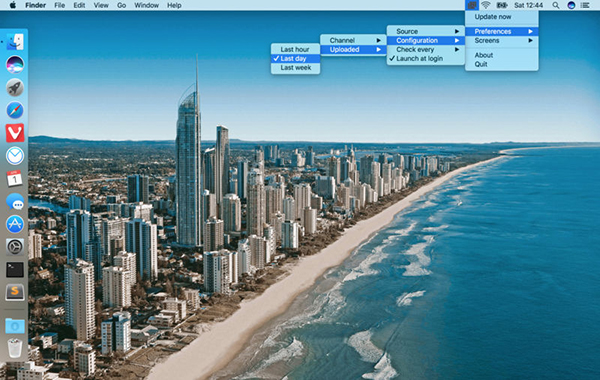
Task: Expand the Preferences submenu
Action: [x=502, y=31]
